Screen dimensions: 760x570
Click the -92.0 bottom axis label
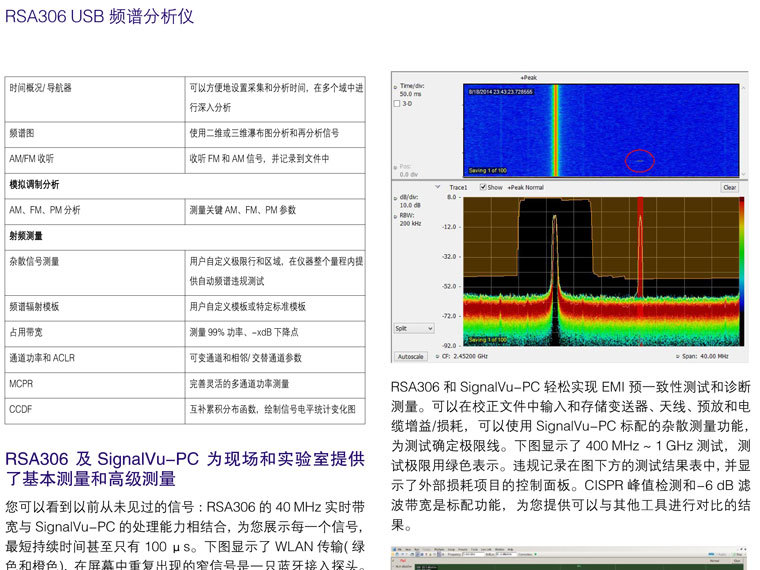[449, 346]
